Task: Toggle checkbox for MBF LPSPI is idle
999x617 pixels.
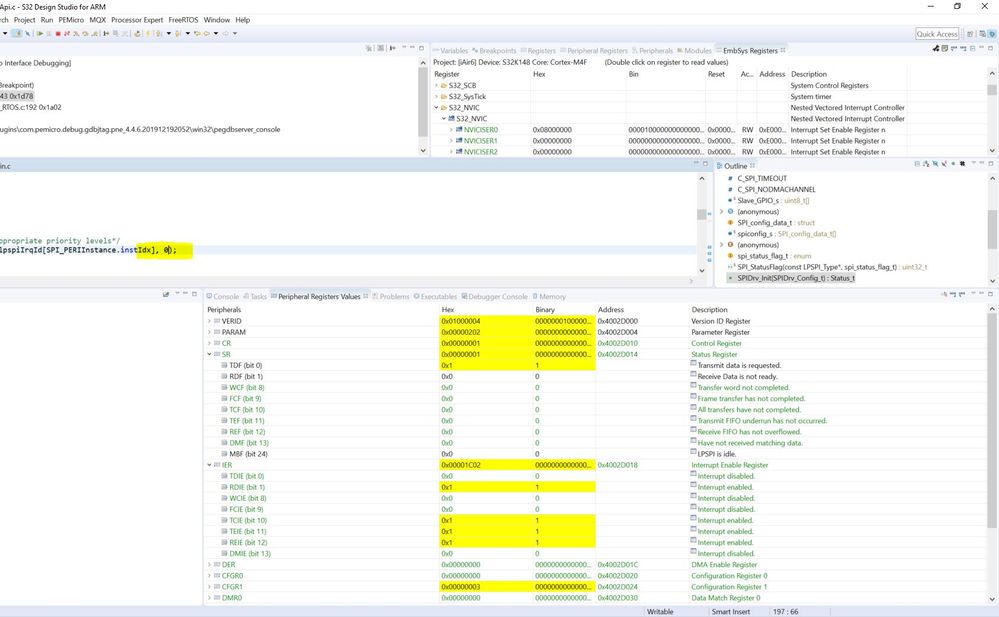Action: coord(693,453)
